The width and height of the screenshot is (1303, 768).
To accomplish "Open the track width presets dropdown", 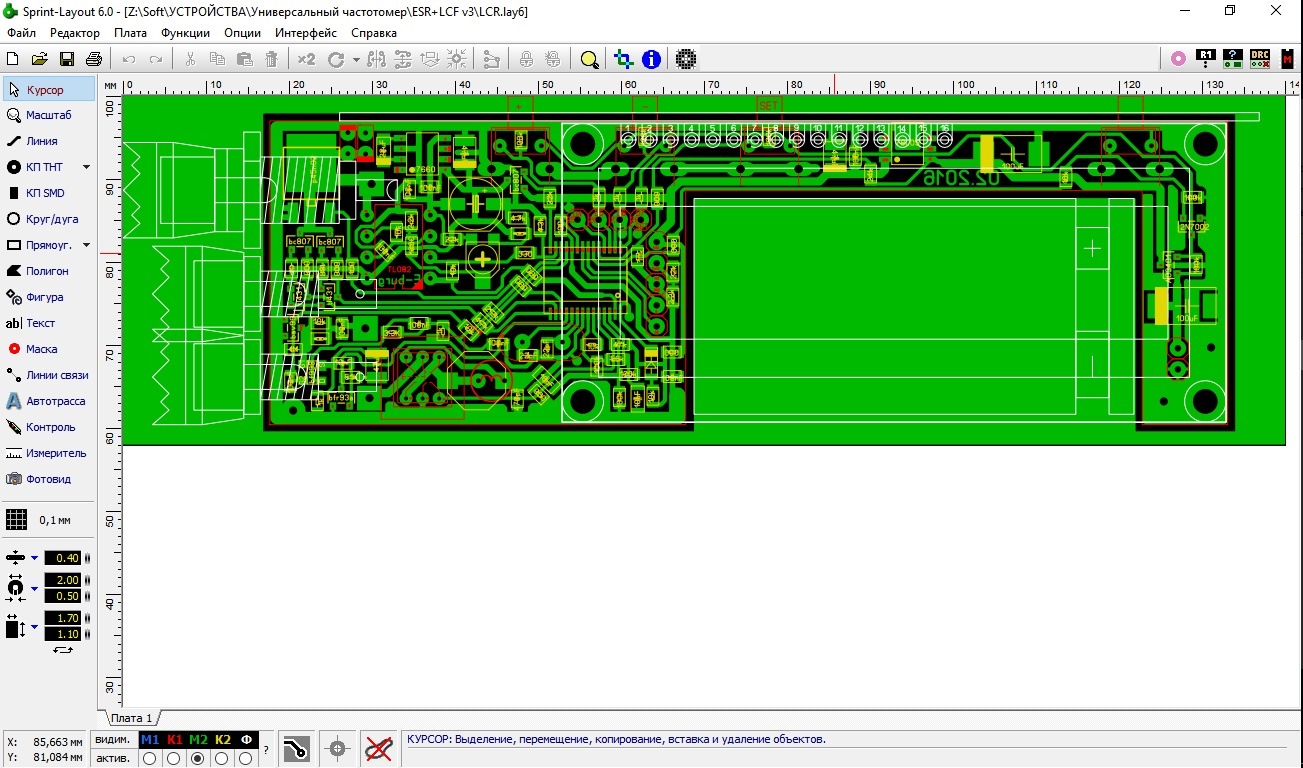I will (x=34, y=558).
